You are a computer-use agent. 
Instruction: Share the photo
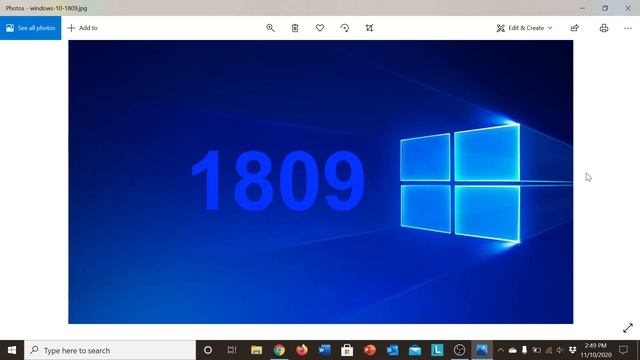pyautogui.click(x=575, y=28)
